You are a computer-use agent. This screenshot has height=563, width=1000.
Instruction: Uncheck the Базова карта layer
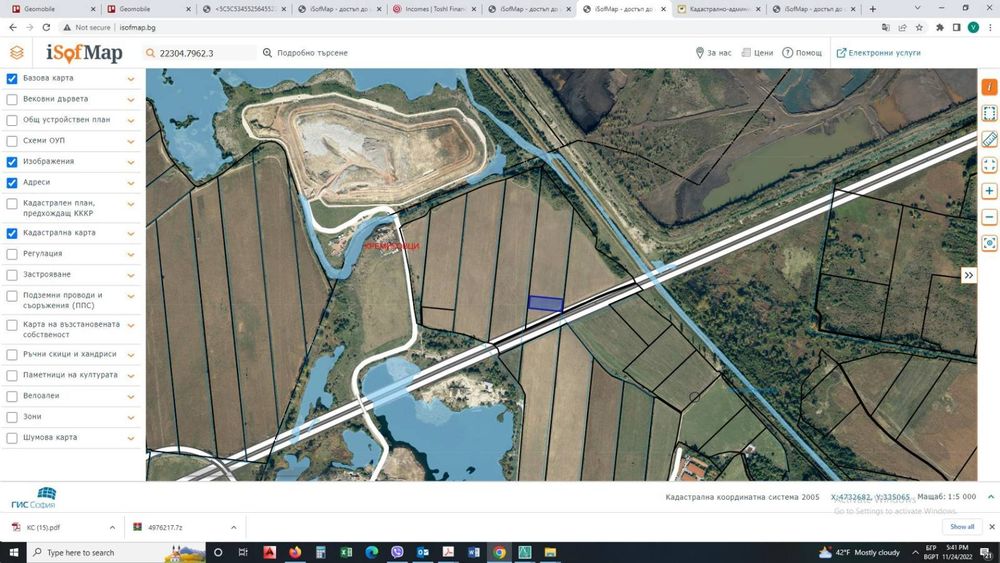(12, 78)
